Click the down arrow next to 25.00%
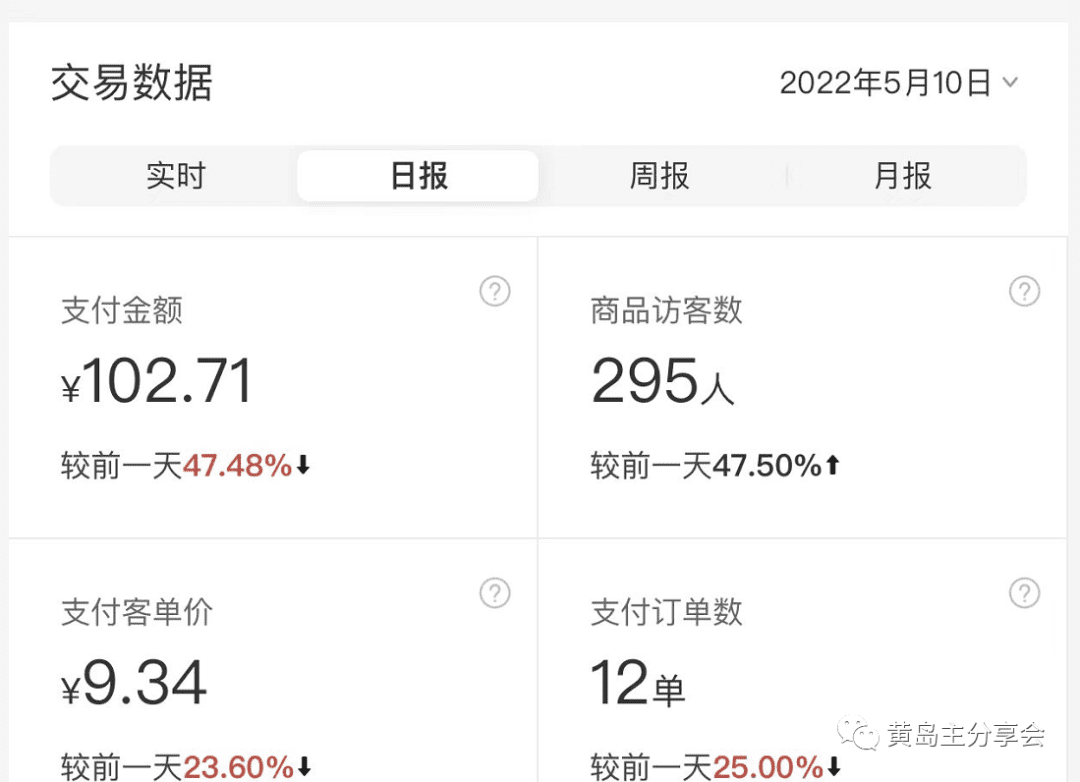The image size is (1080, 782). point(834,768)
